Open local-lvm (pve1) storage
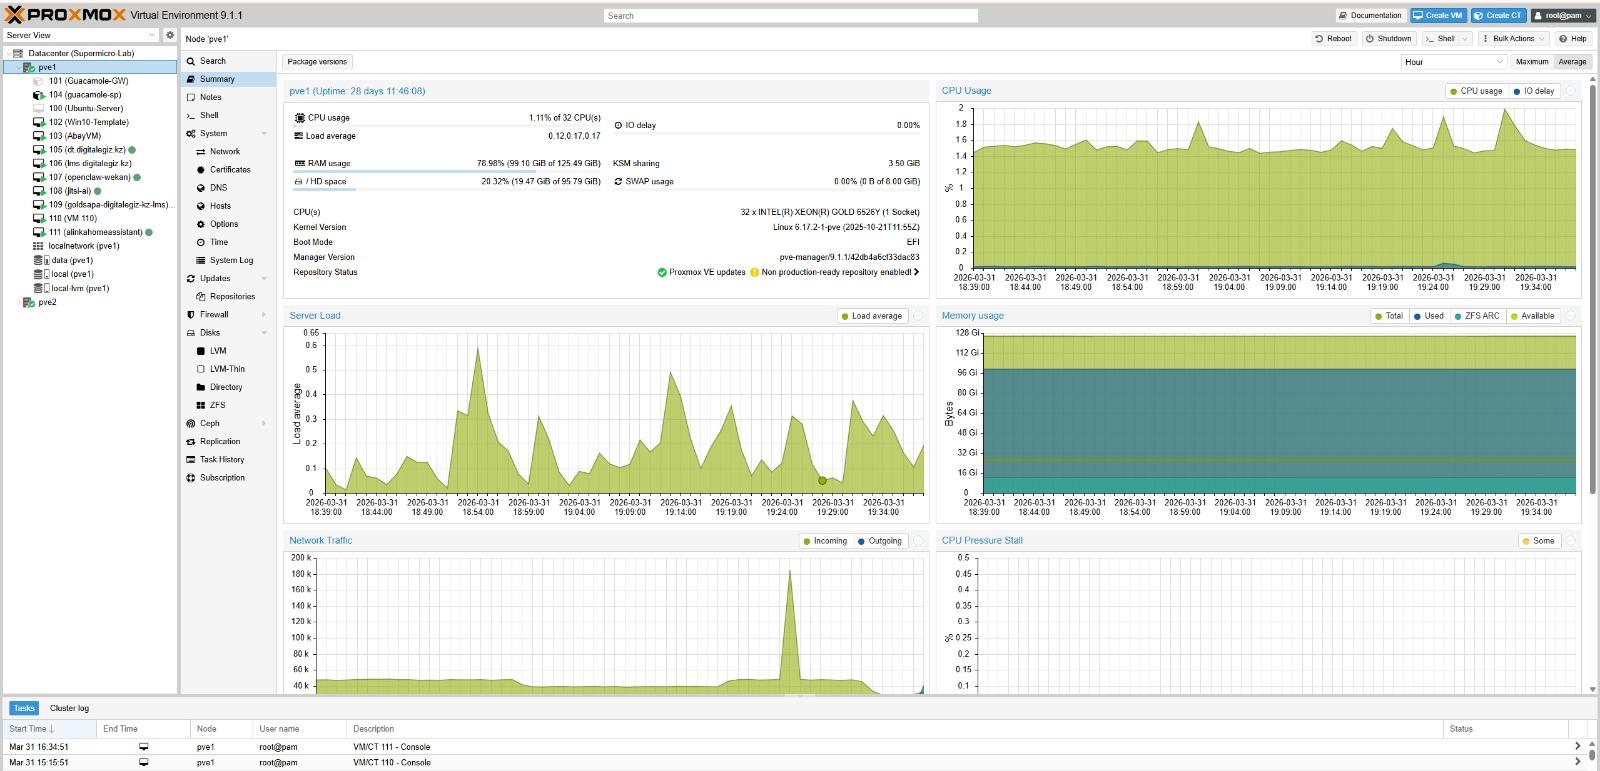Viewport: 1600px width, 771px height. 80,288
